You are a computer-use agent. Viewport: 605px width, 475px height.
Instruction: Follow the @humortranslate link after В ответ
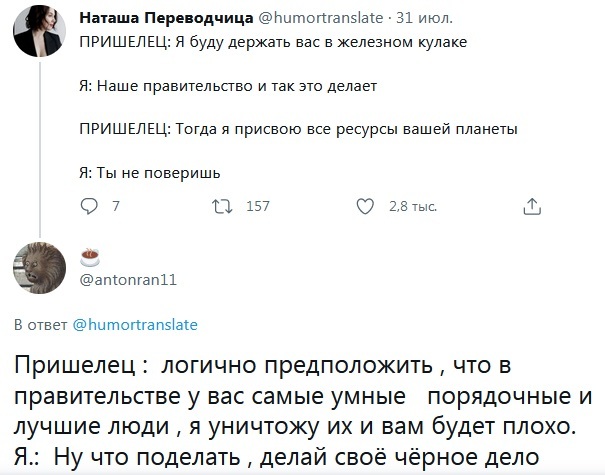pyautogui.click(x=135, y=324)
